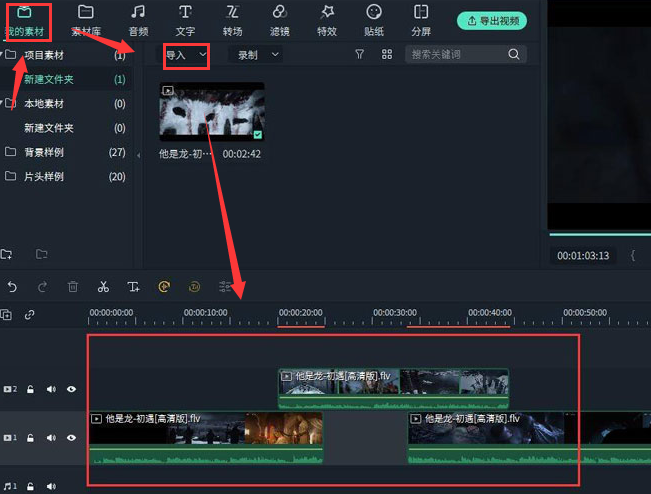Viewport: 651px width, 494px height.
Task: Click the add text (T+) tool
Action: 133,287
